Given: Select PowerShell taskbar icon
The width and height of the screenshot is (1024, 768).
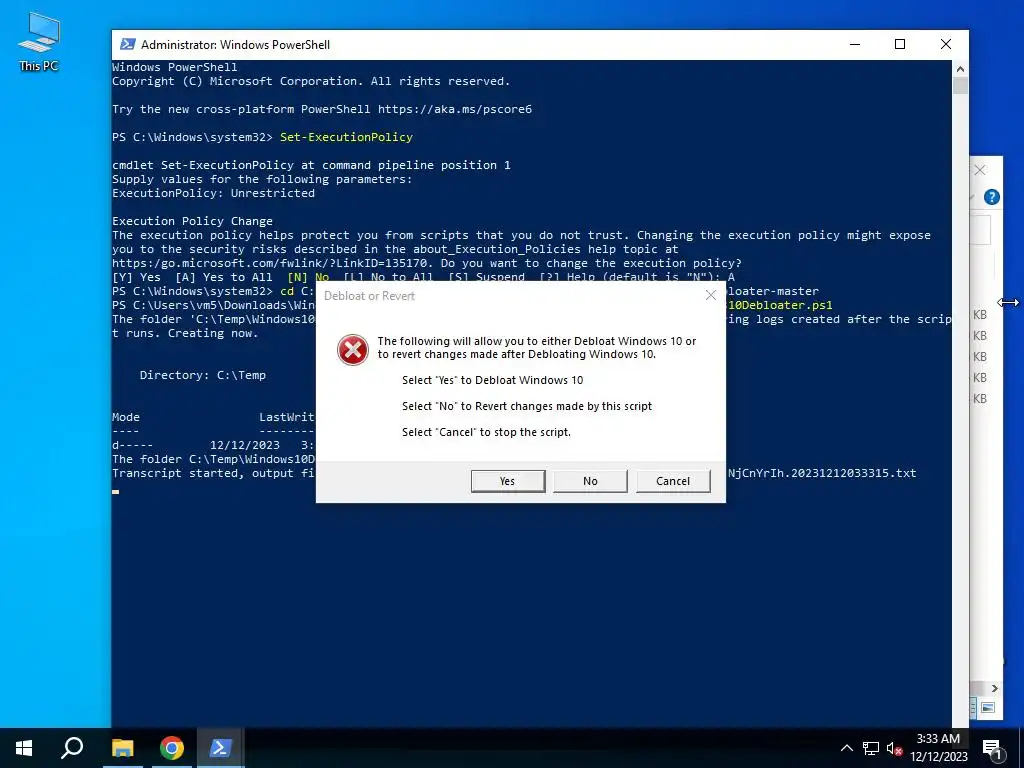Looking at the screenshot, I should coord(220,748).
